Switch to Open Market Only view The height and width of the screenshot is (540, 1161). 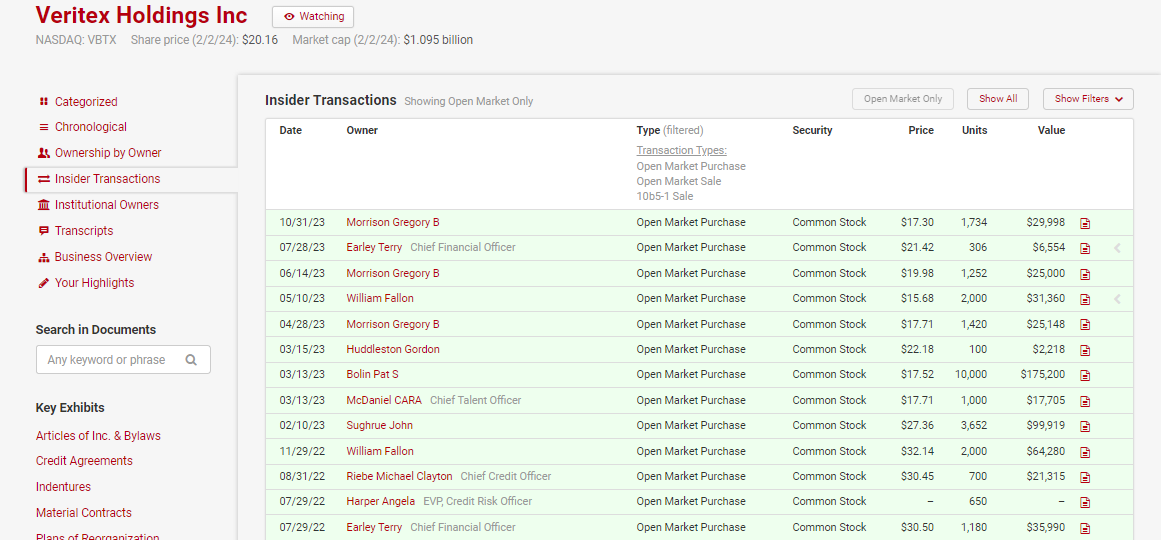tap(903, 99)
